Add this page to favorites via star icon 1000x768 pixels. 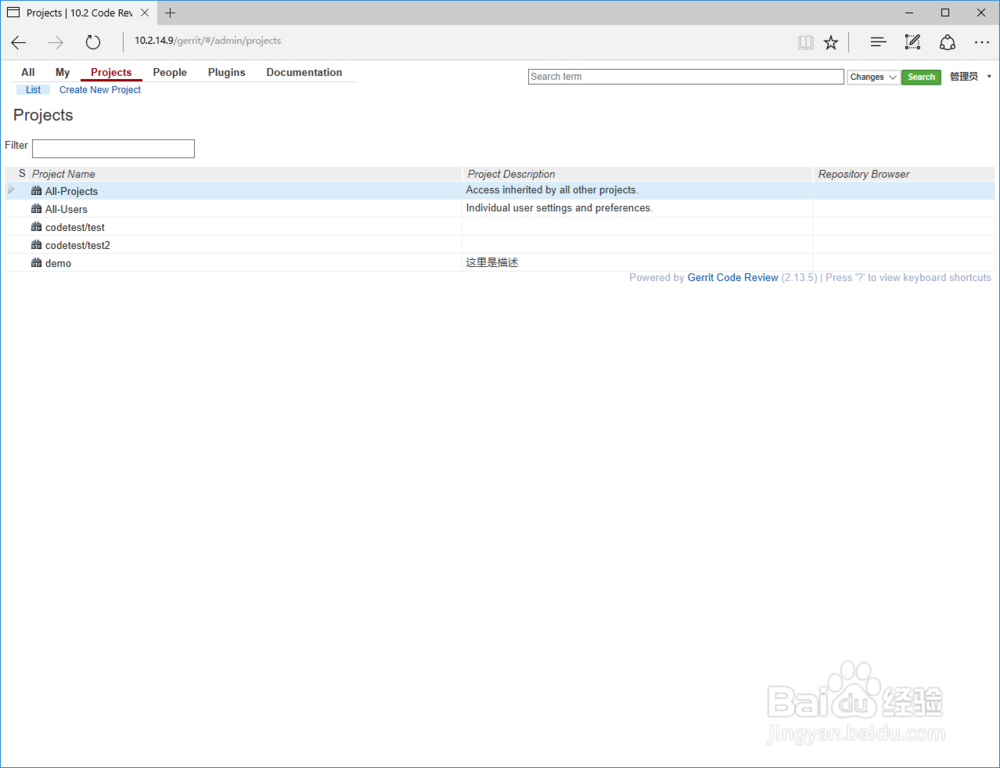tap(831, 42)
